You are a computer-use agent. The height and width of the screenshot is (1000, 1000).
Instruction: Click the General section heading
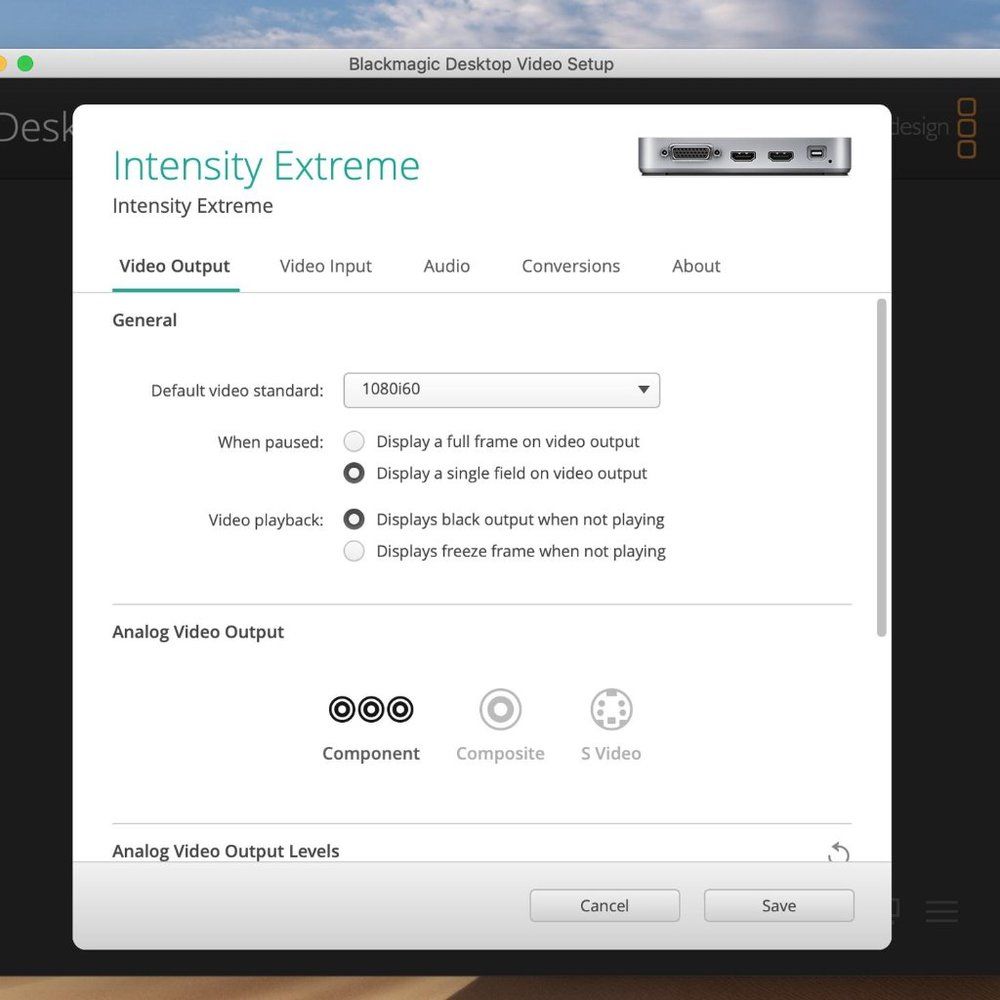click(145, 320)
